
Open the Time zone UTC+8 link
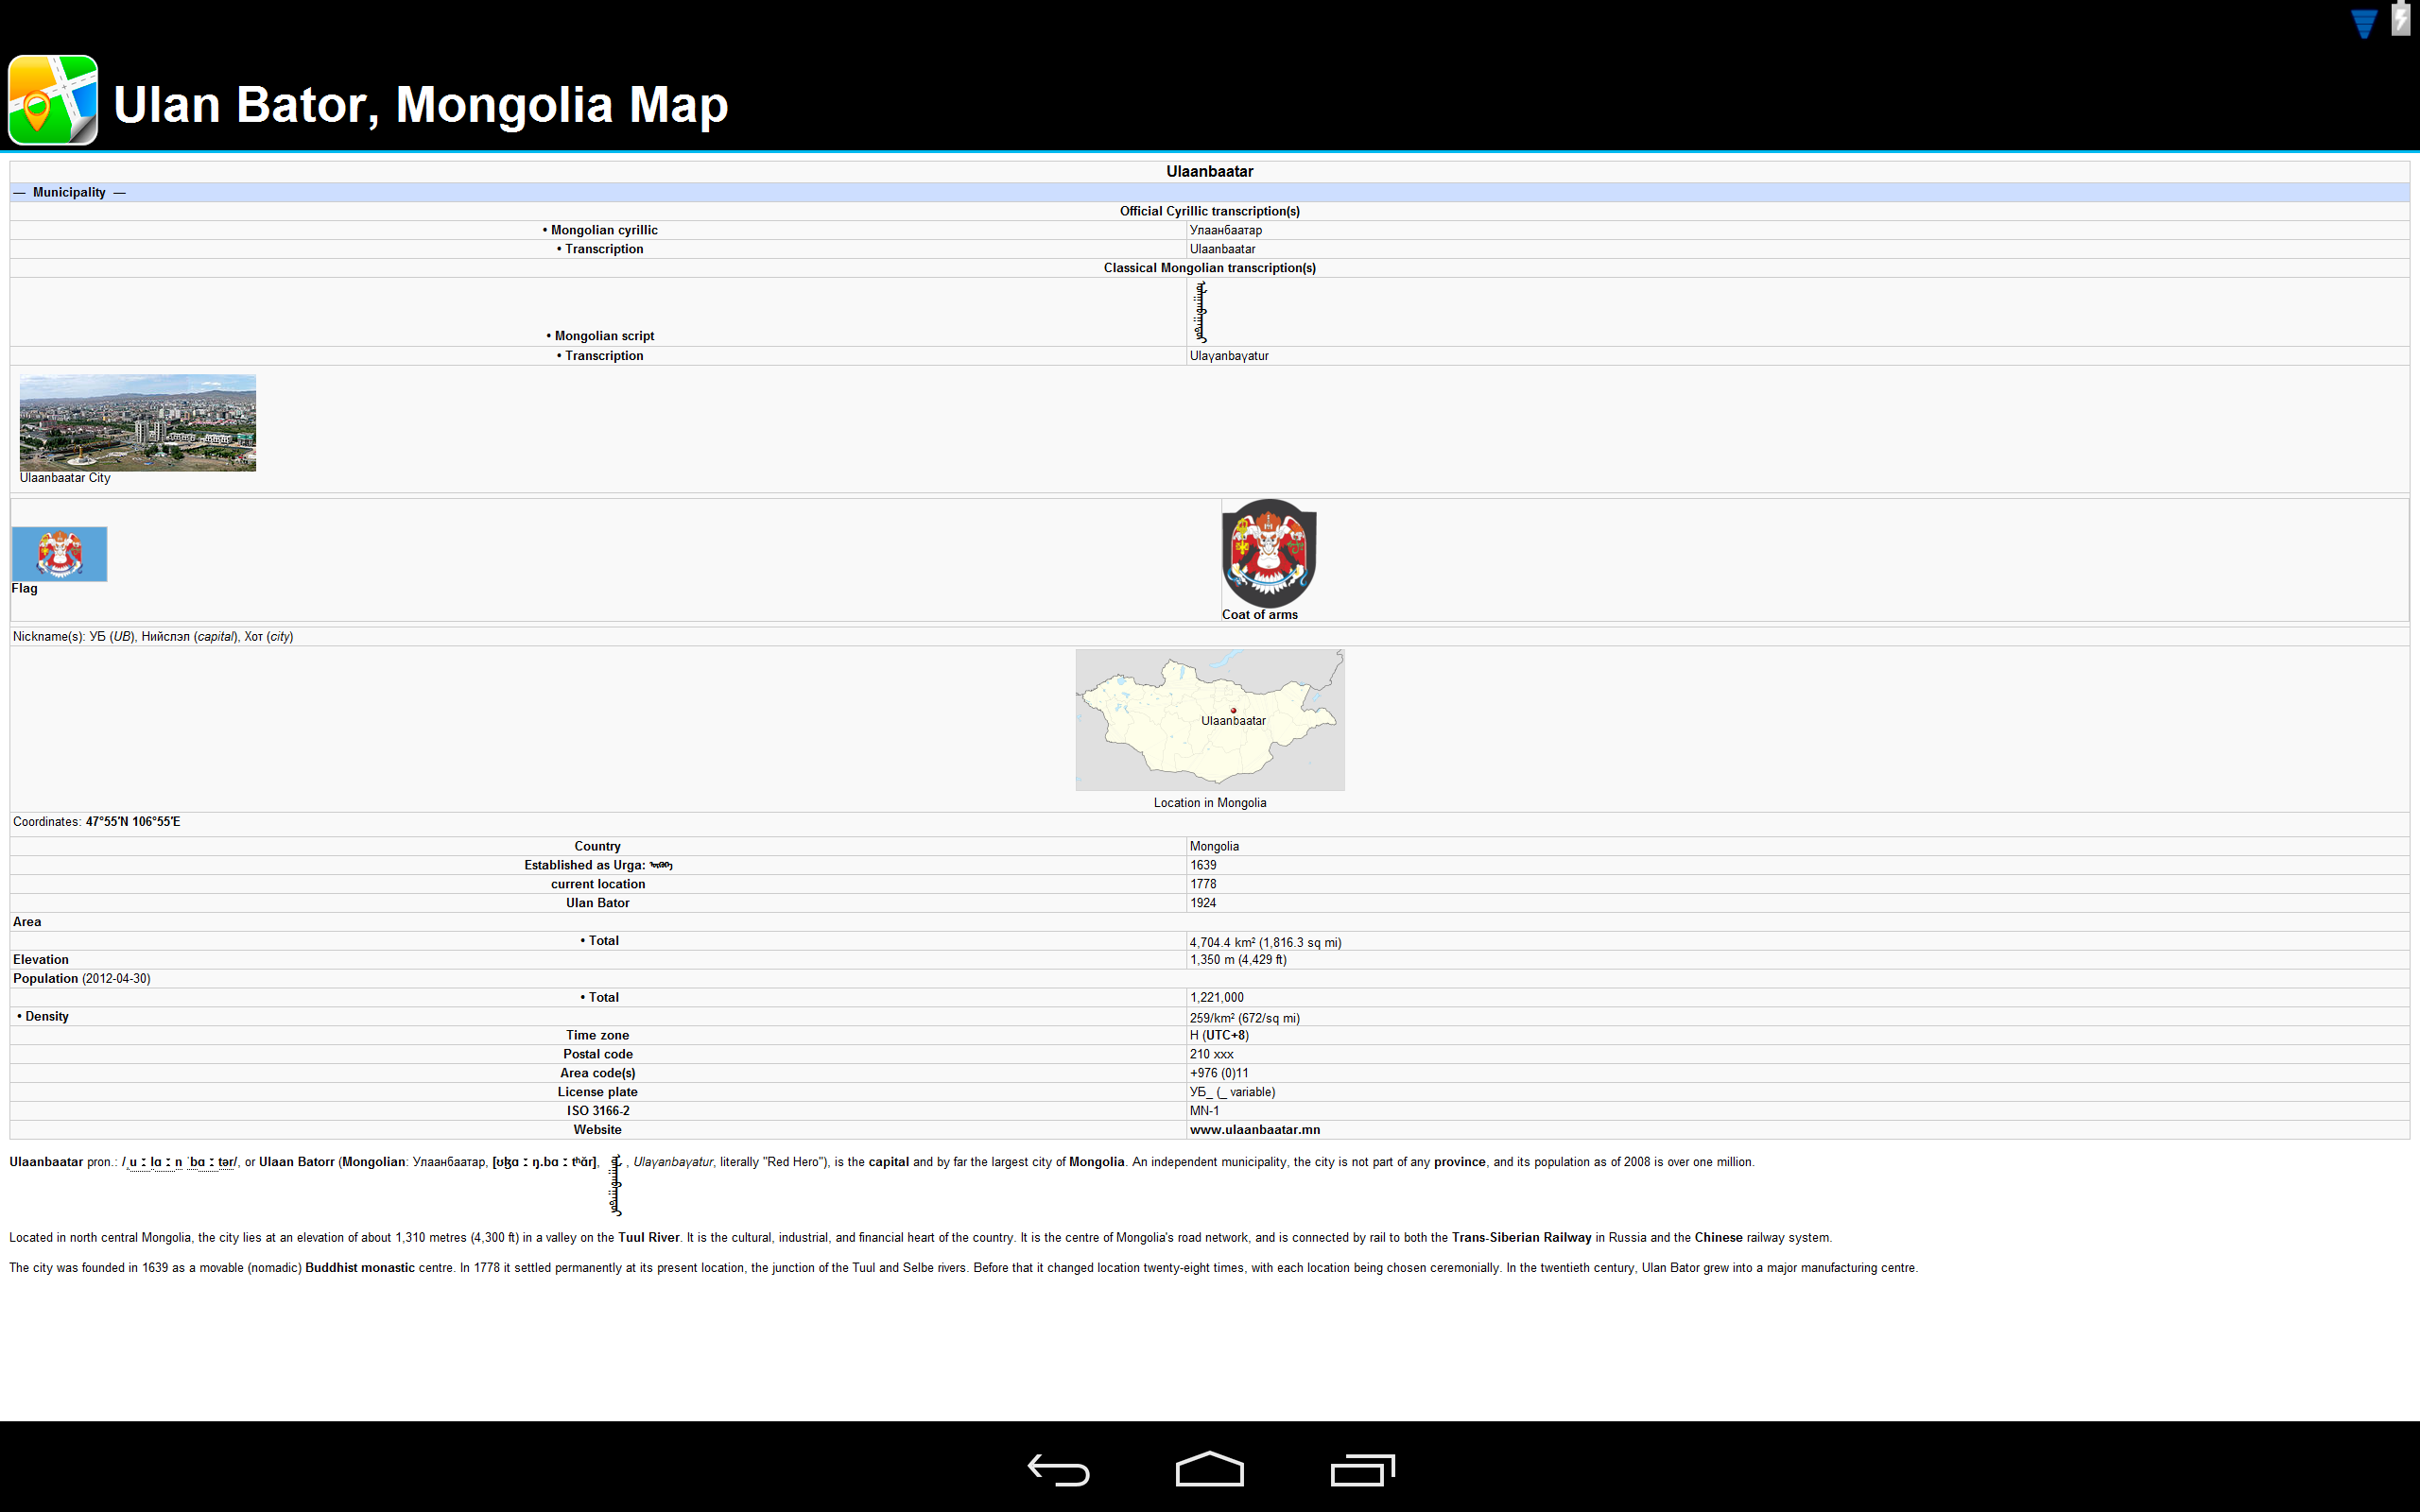tap(1225, 1035)
